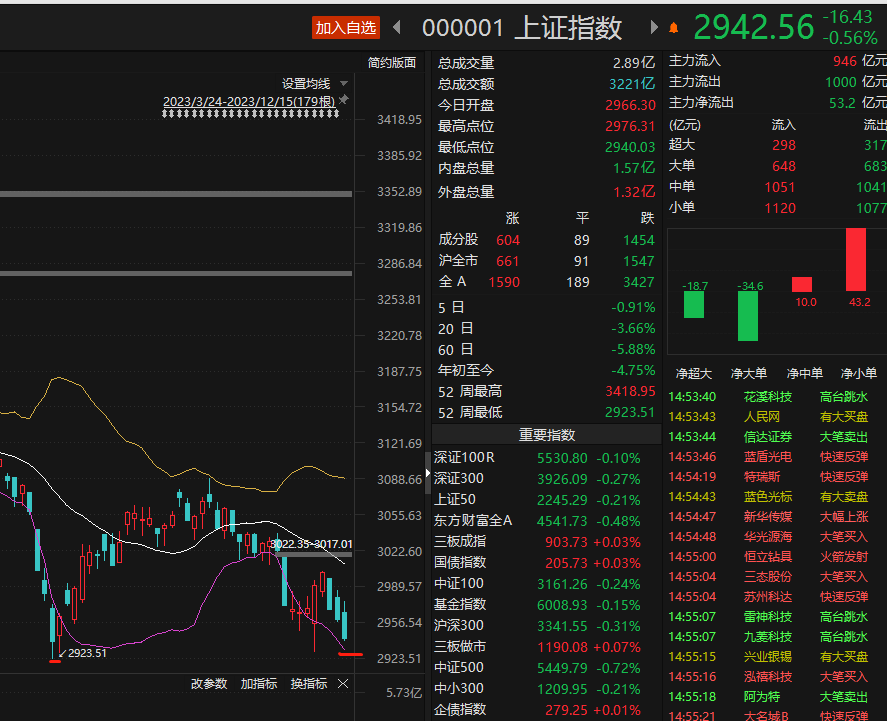Select the 净中单 column label

[x=804, y=374]
